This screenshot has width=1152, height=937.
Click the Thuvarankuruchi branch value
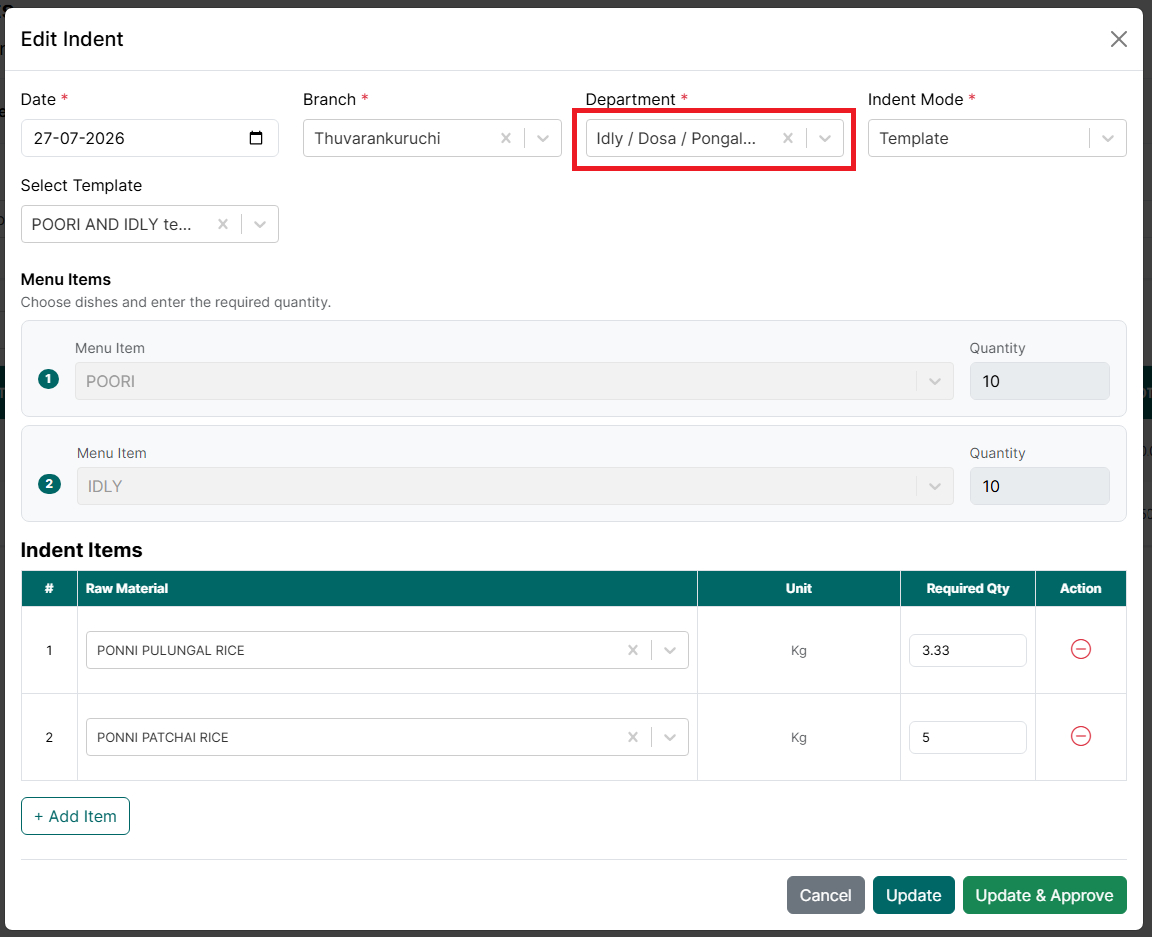point(377,138)
